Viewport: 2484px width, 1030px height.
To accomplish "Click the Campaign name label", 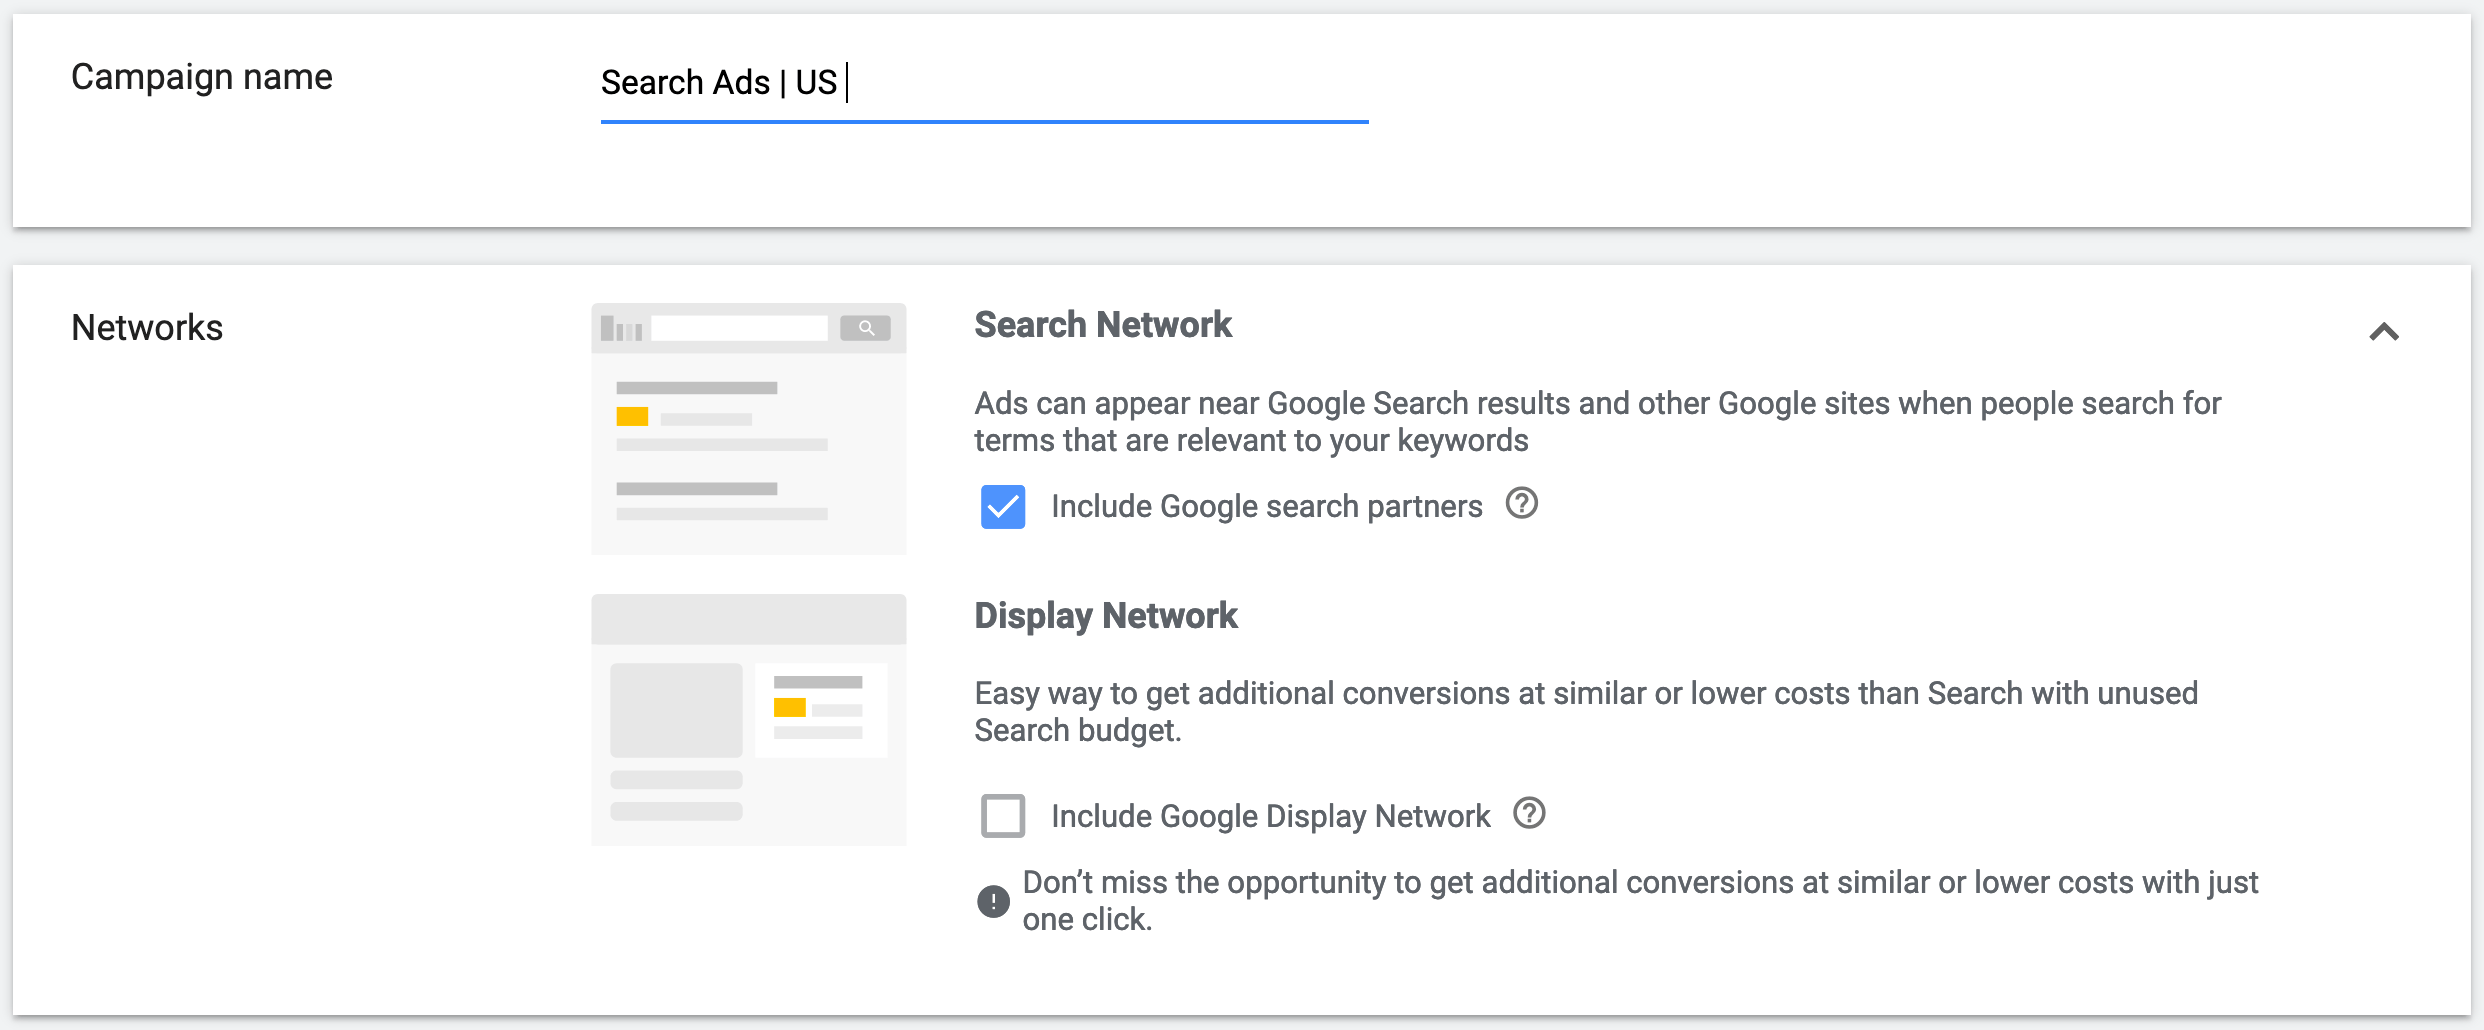I will tap(202, 77).
